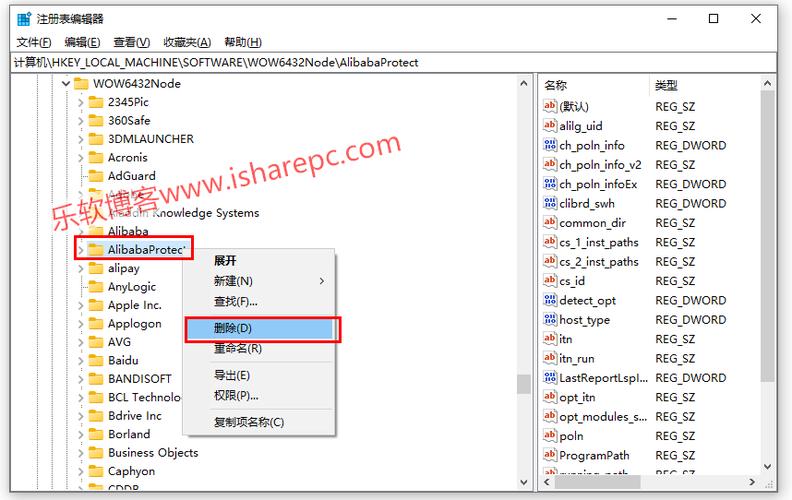792x500 pixels.
Task: Click the values pane scroll-down arrow
Action: coord(767,466)
